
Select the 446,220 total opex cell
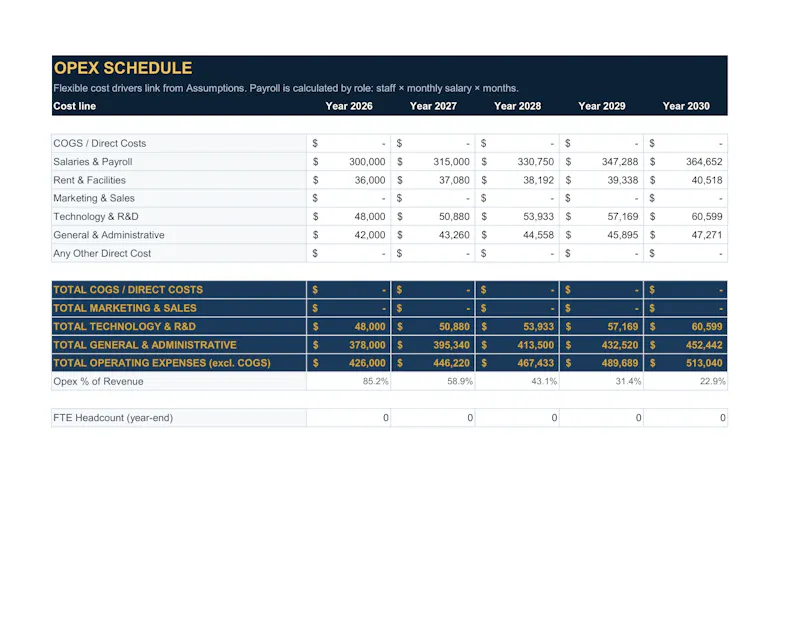coord(433,363)
